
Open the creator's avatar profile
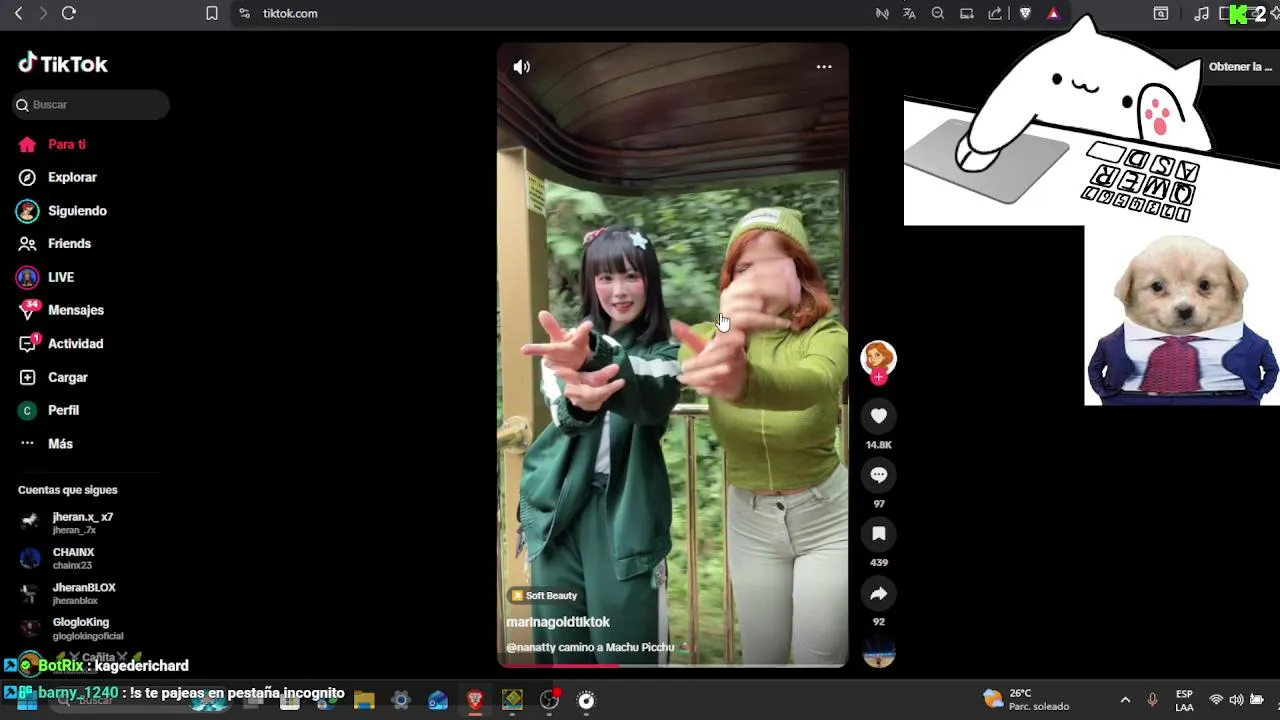(x=878, y=358)
